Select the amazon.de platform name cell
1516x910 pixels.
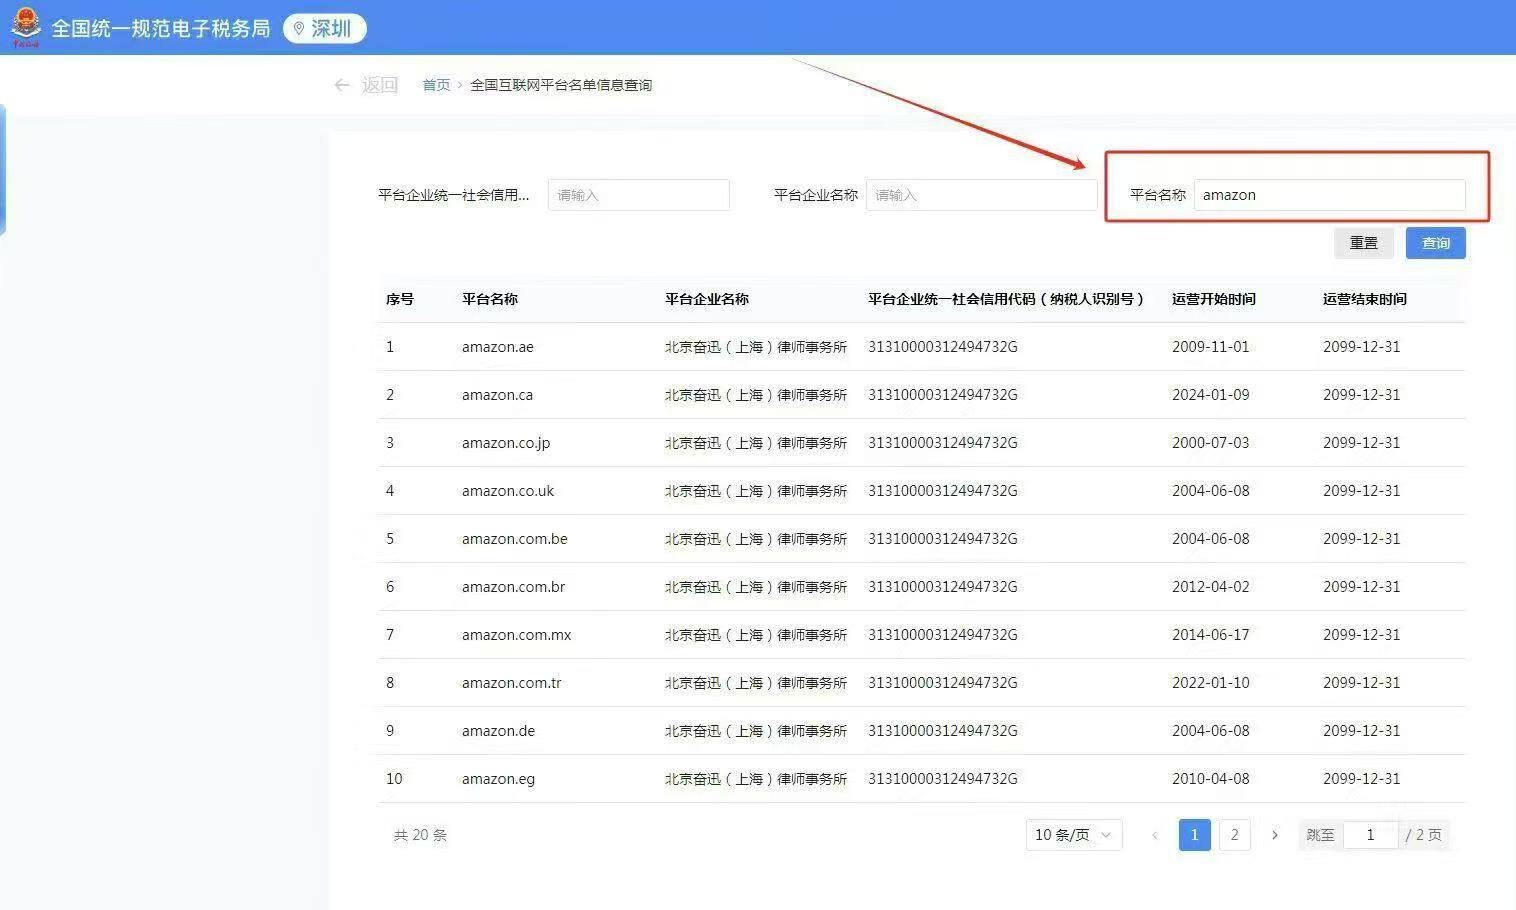click(498, 731)
